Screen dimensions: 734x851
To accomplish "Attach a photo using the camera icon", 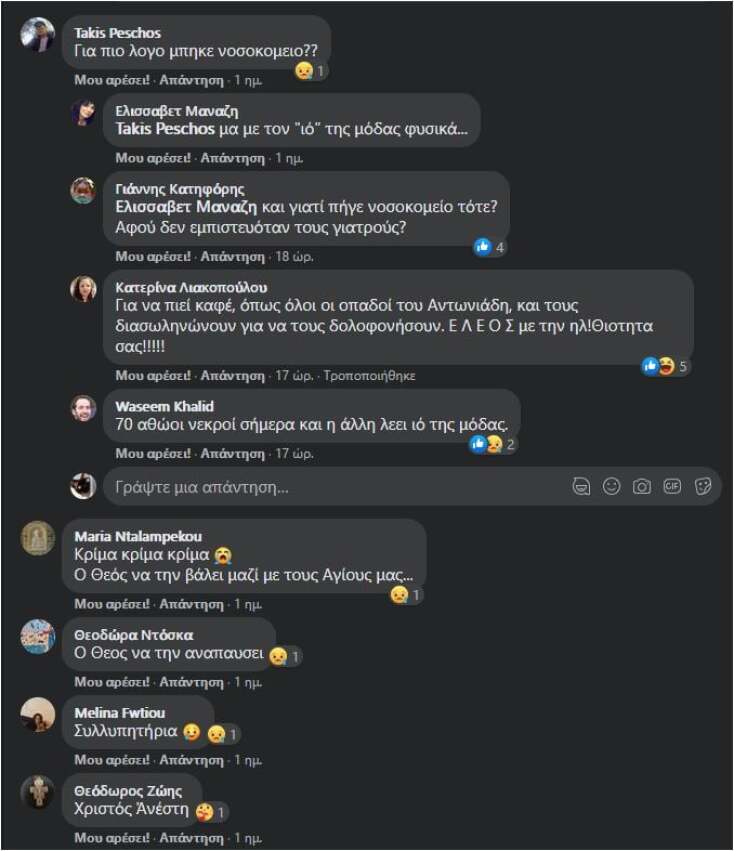I will [x=642, y=486].
